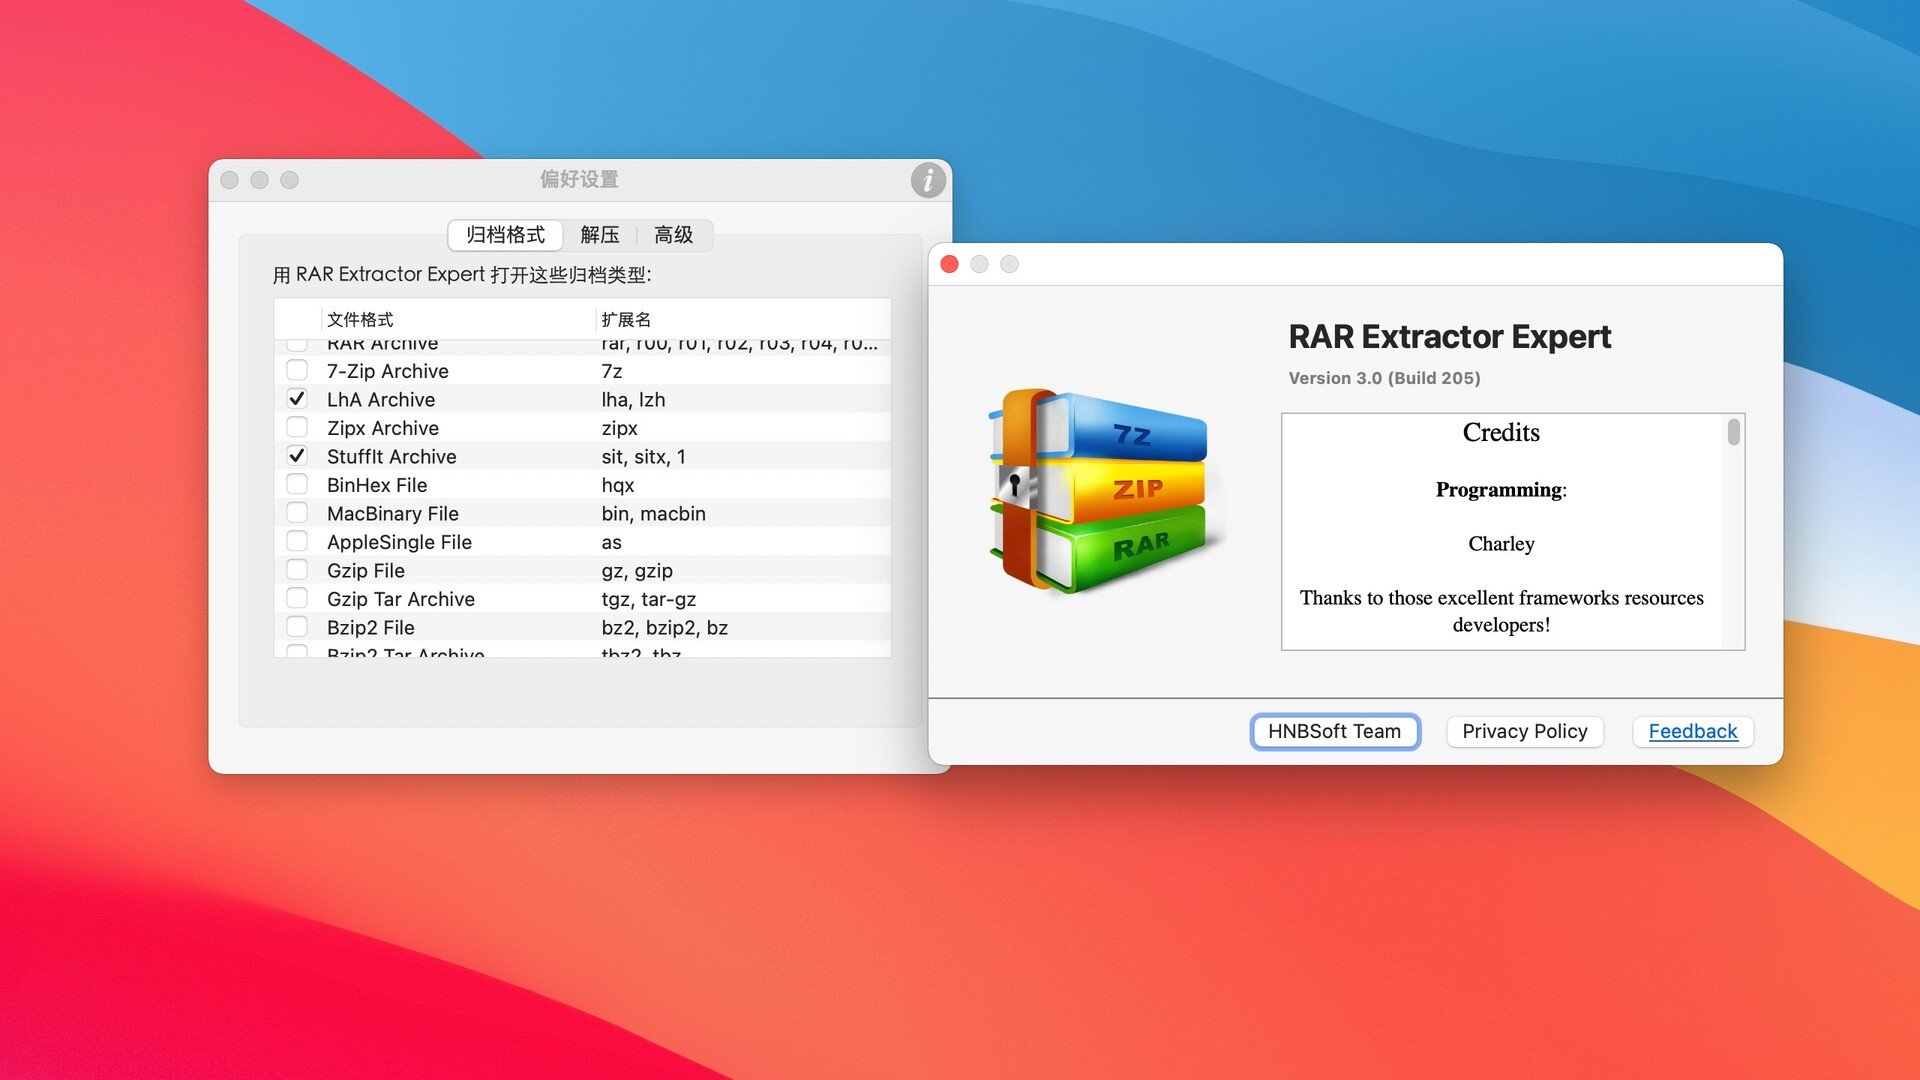Click the 'as' extension cell
The height and width of the screenshot is (1080, 1920).
coord(611,542)
